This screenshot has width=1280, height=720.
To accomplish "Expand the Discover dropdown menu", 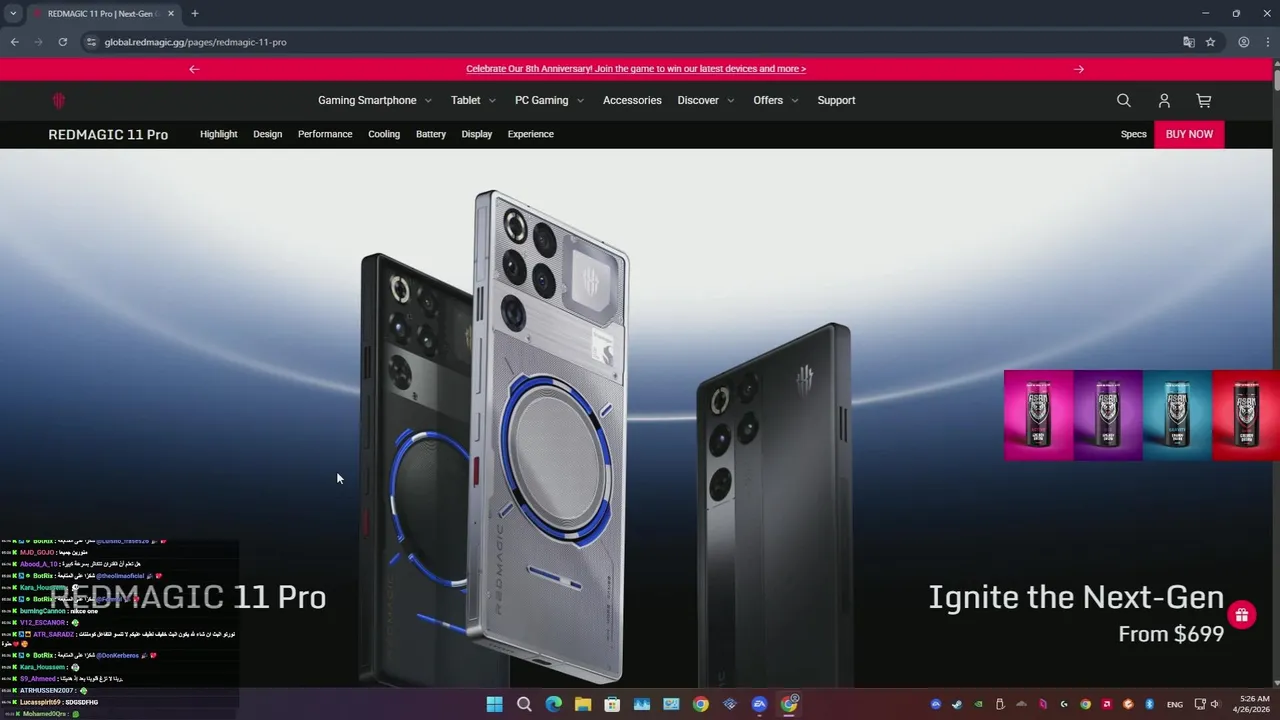I will pyautogui.click(x=706, y=100).
